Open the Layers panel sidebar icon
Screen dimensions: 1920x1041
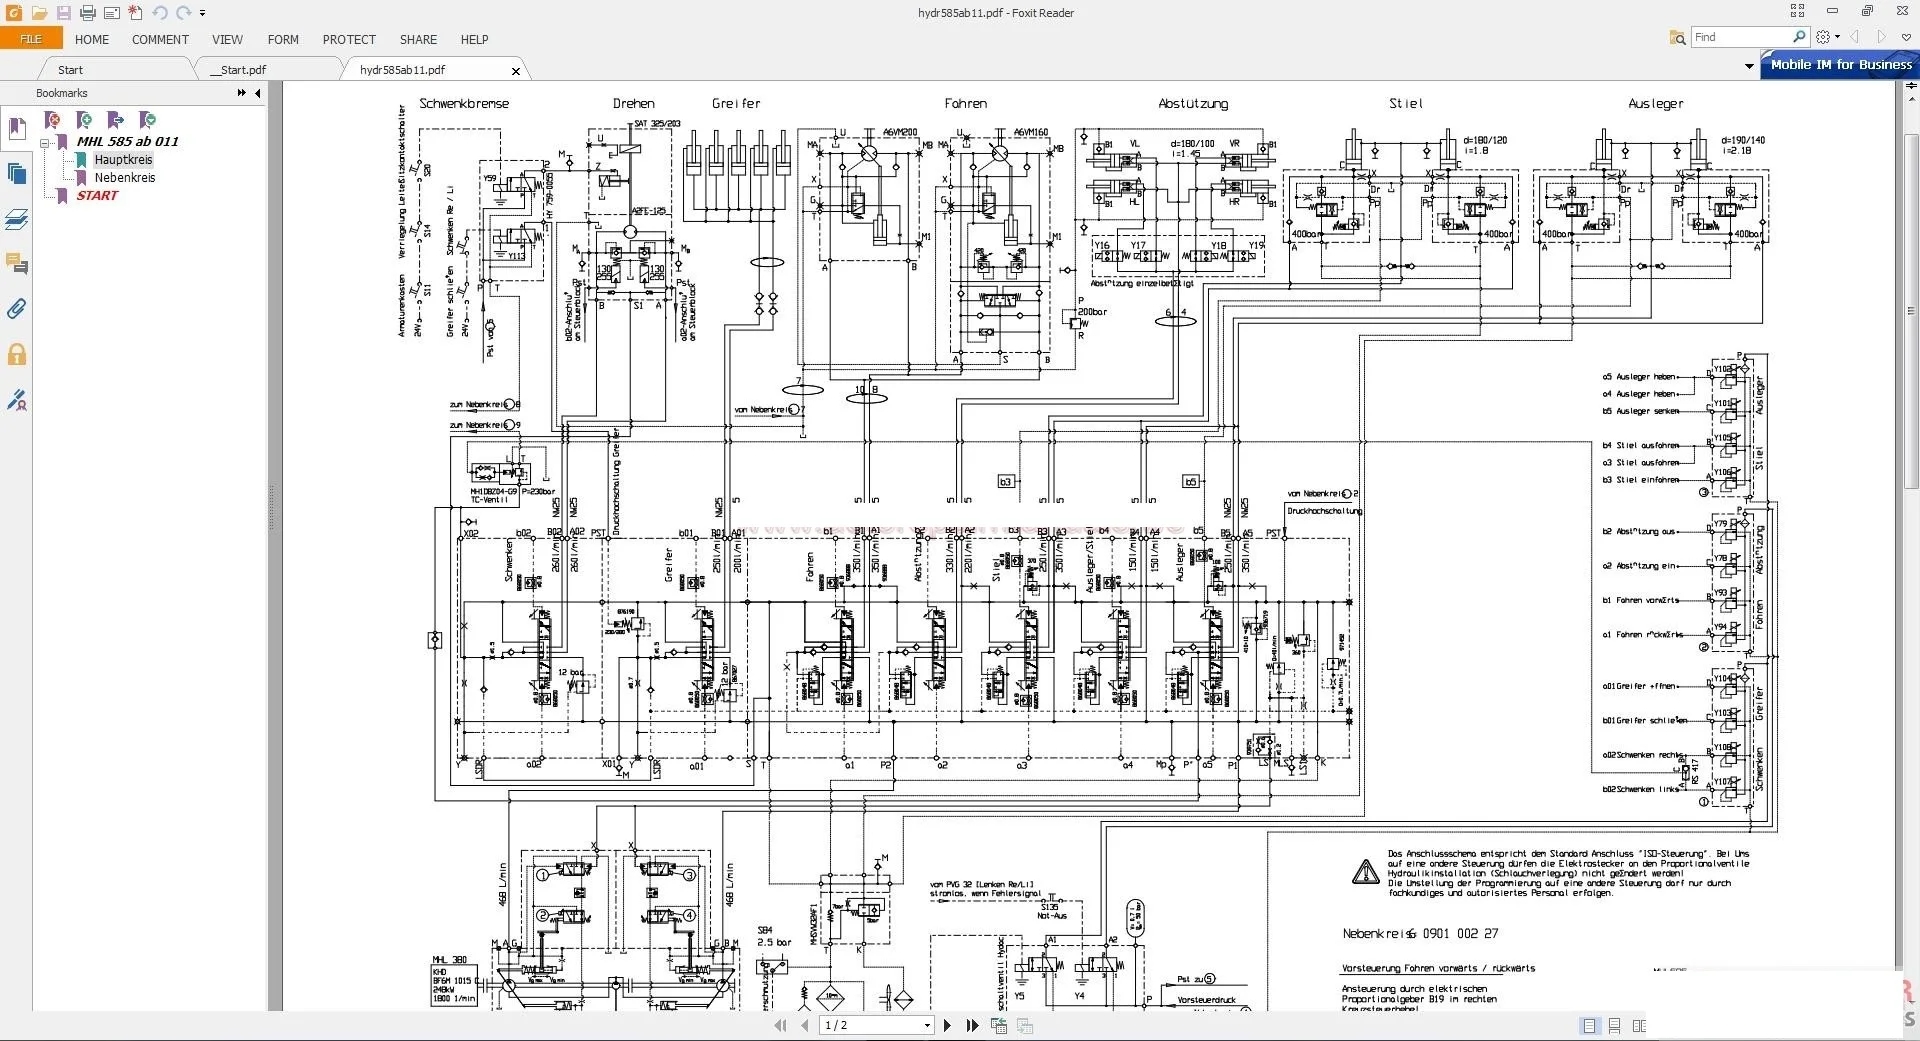pyautogui.click(x=16, y=219)
